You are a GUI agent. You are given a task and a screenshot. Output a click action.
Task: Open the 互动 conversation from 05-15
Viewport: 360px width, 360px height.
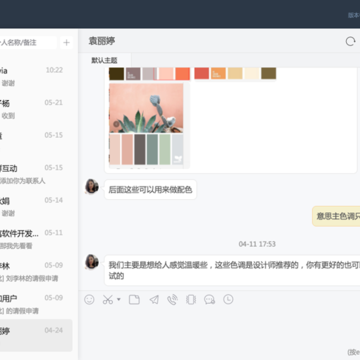(36, 174)
